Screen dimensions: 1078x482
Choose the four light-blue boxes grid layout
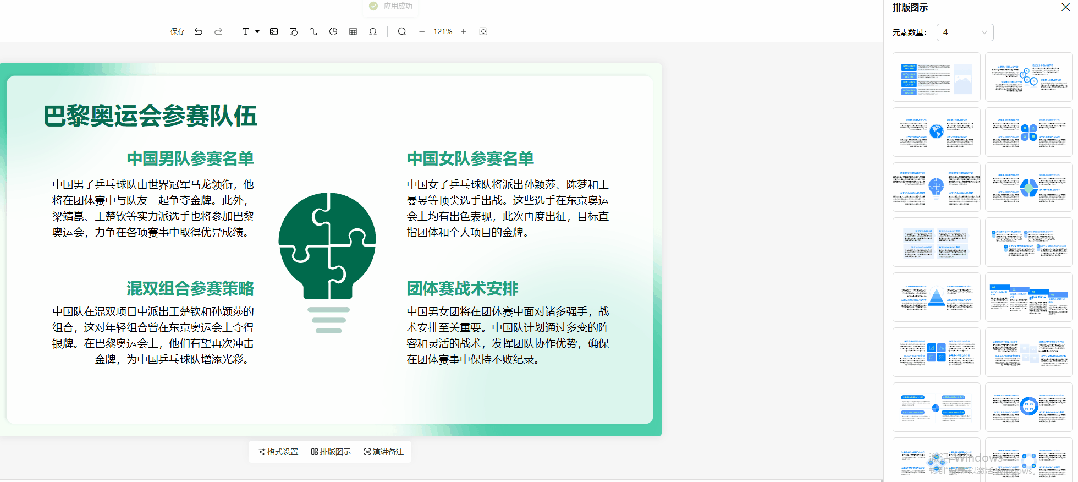click(x=936, y=242)
